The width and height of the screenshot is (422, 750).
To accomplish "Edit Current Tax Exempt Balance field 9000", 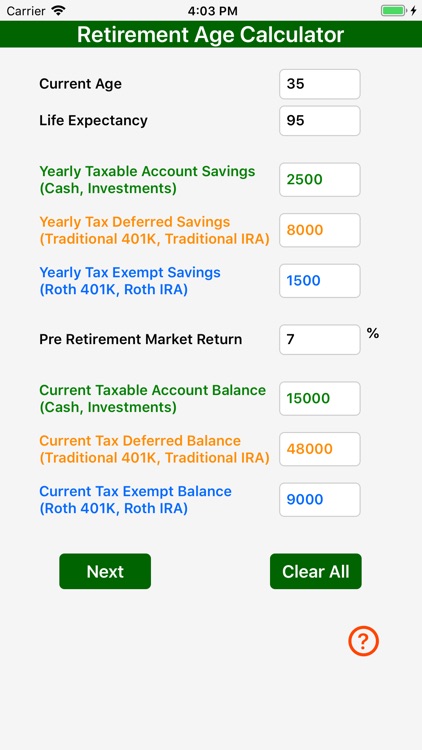I will [320, 500].
